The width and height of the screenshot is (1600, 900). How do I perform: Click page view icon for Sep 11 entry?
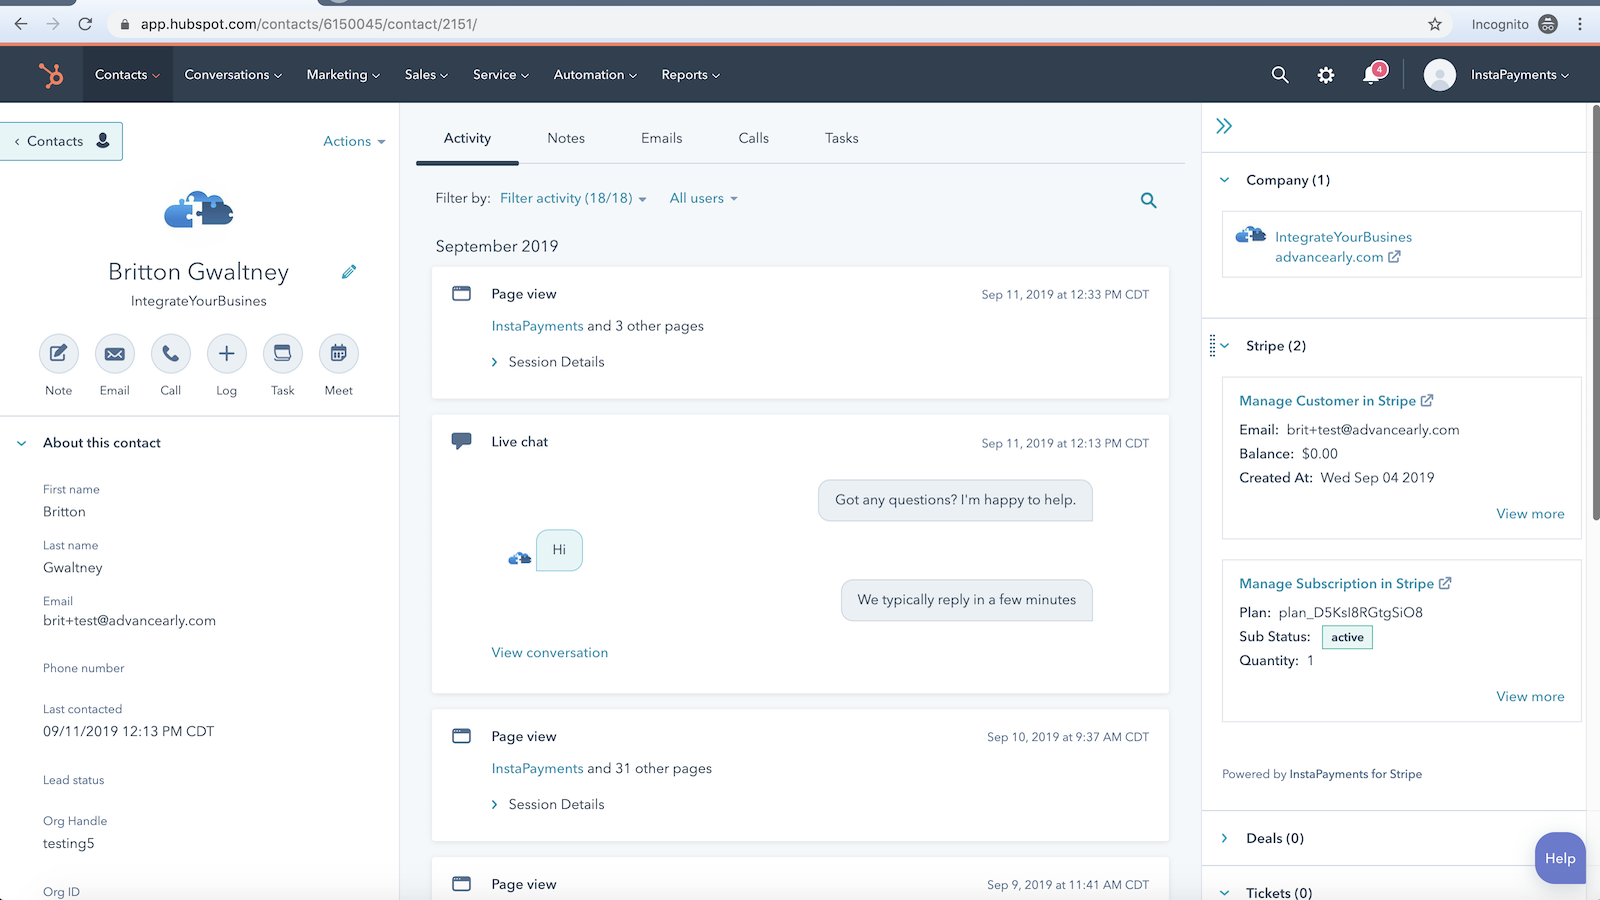click(461, 294)
